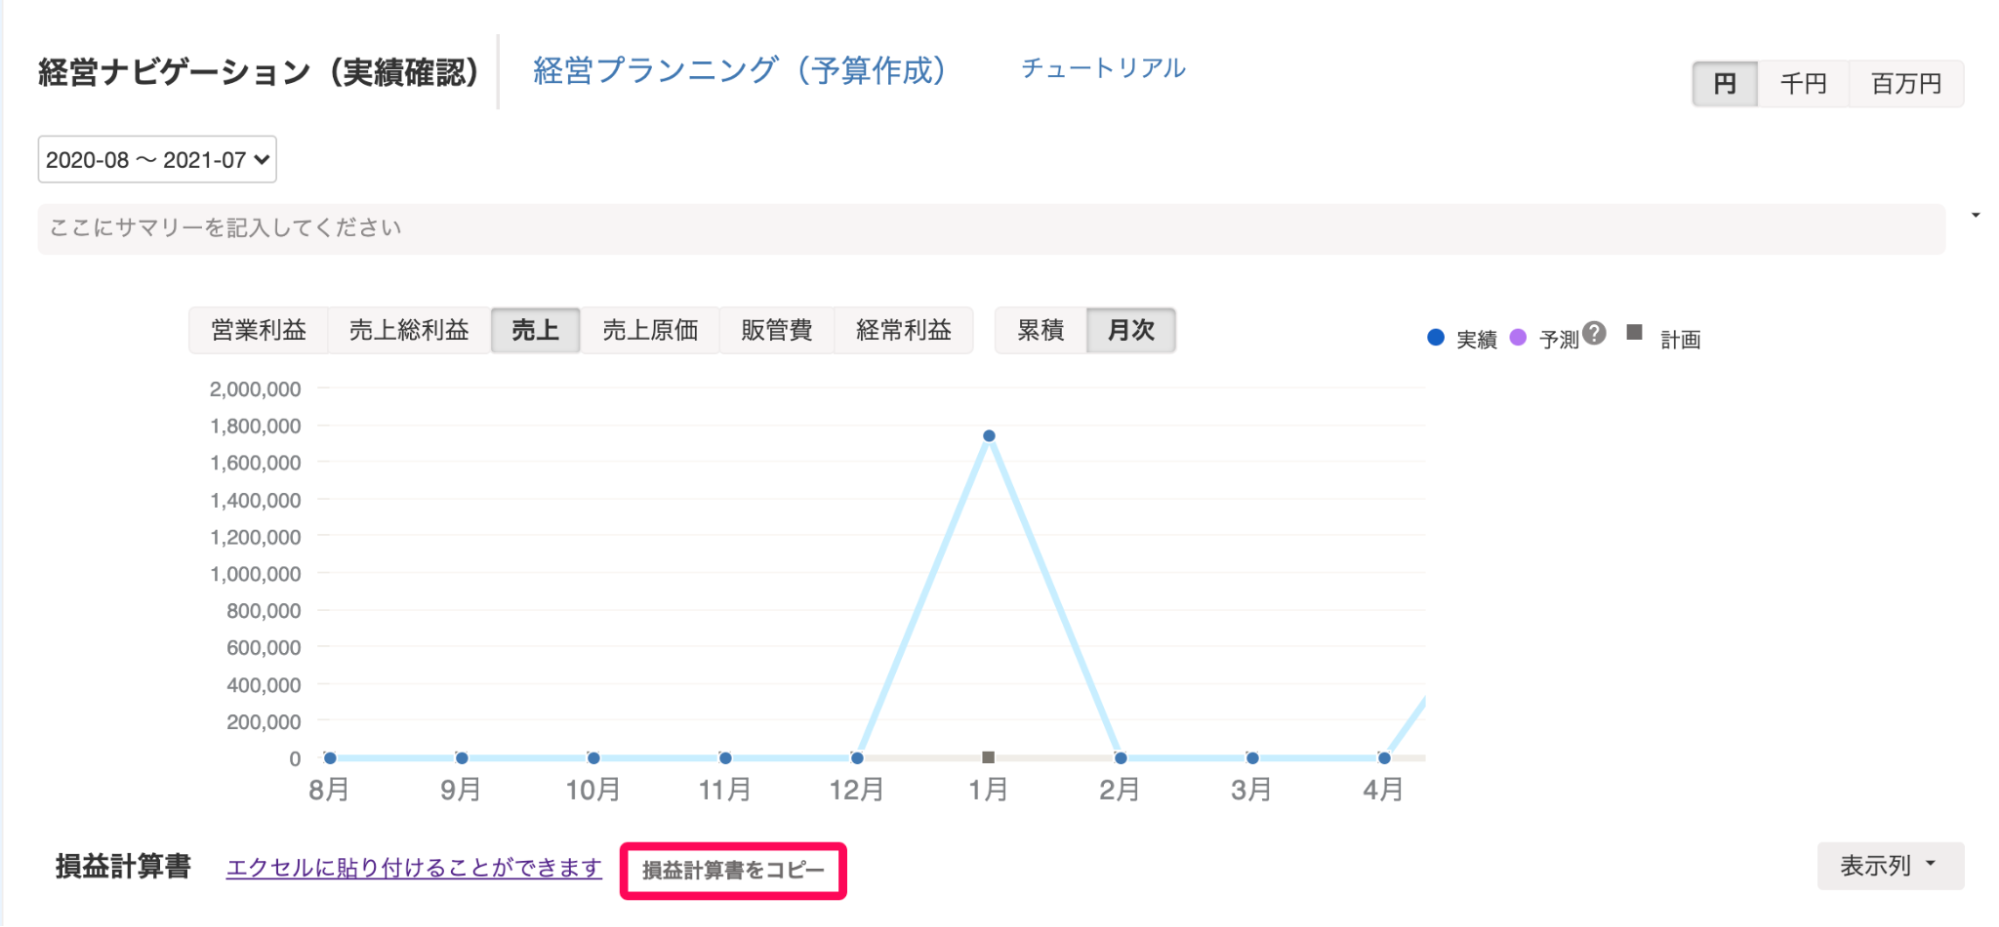This screenshot has width=1999, height=927.
Task: Click the purple 予測 legend dot
Action: [1518, 338]
